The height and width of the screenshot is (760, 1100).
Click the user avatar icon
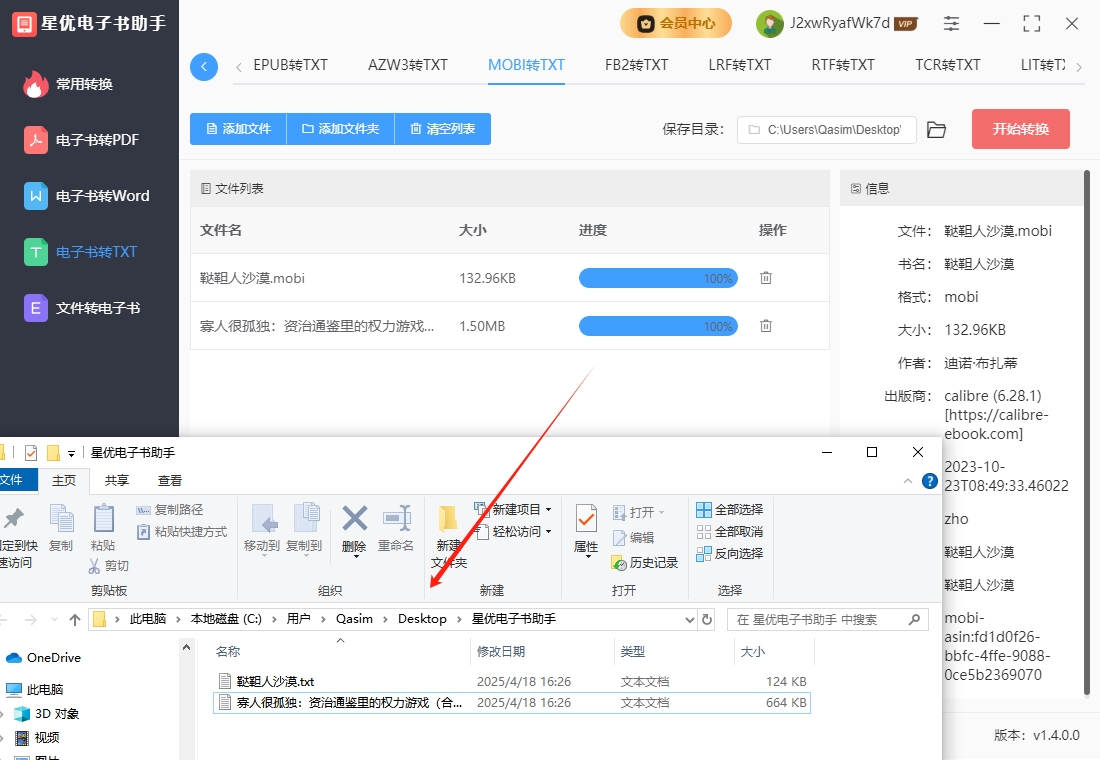[770, 24]
